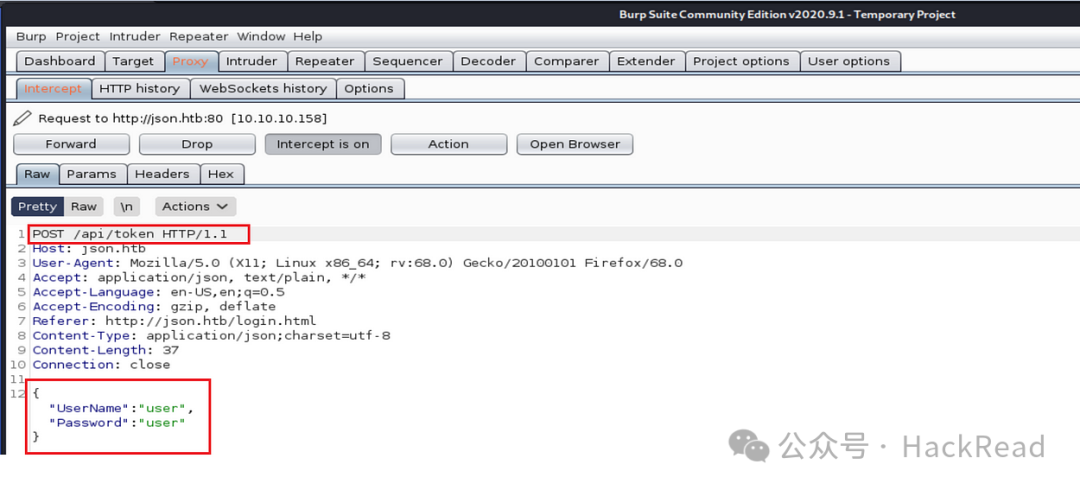Click the User-Agent header line

coord(357,263)
